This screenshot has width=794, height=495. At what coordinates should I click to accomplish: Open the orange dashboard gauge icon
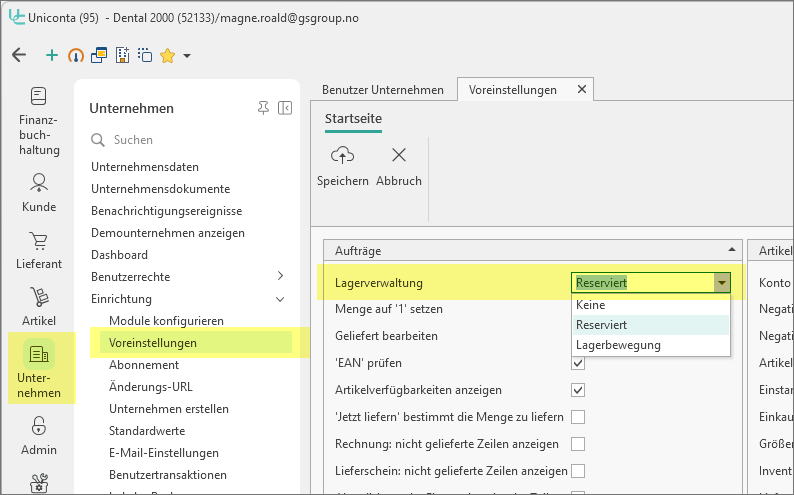(x=75, y=55)
